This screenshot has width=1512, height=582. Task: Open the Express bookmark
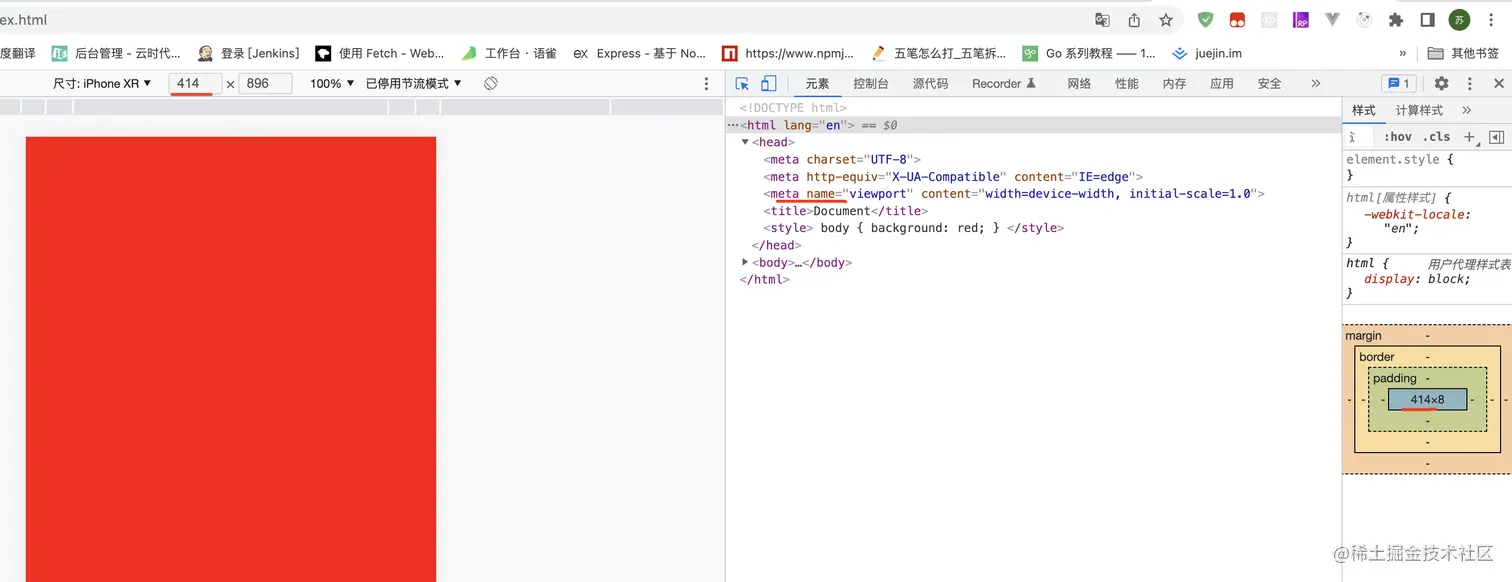click(640, 54)
